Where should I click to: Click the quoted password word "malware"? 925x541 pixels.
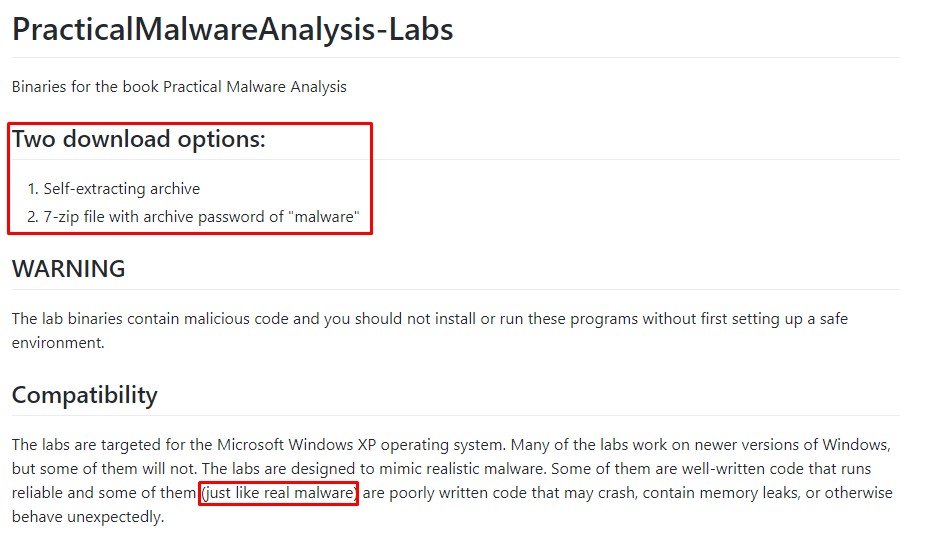(322, 216)
